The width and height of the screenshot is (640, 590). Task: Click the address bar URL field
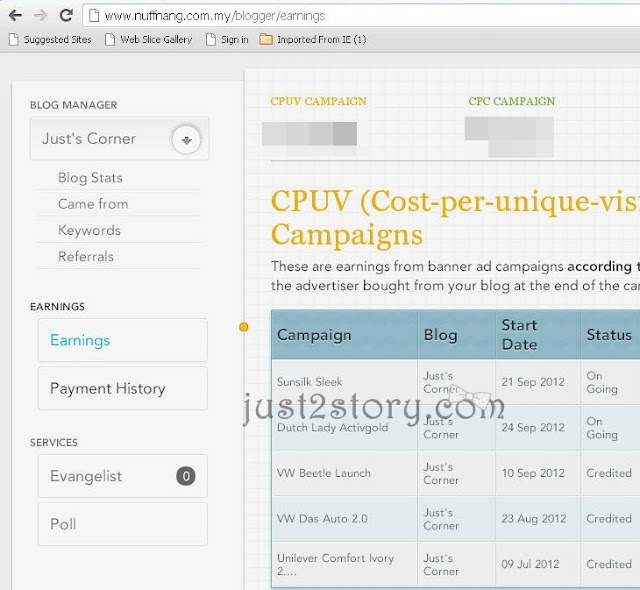pos(361,16)
